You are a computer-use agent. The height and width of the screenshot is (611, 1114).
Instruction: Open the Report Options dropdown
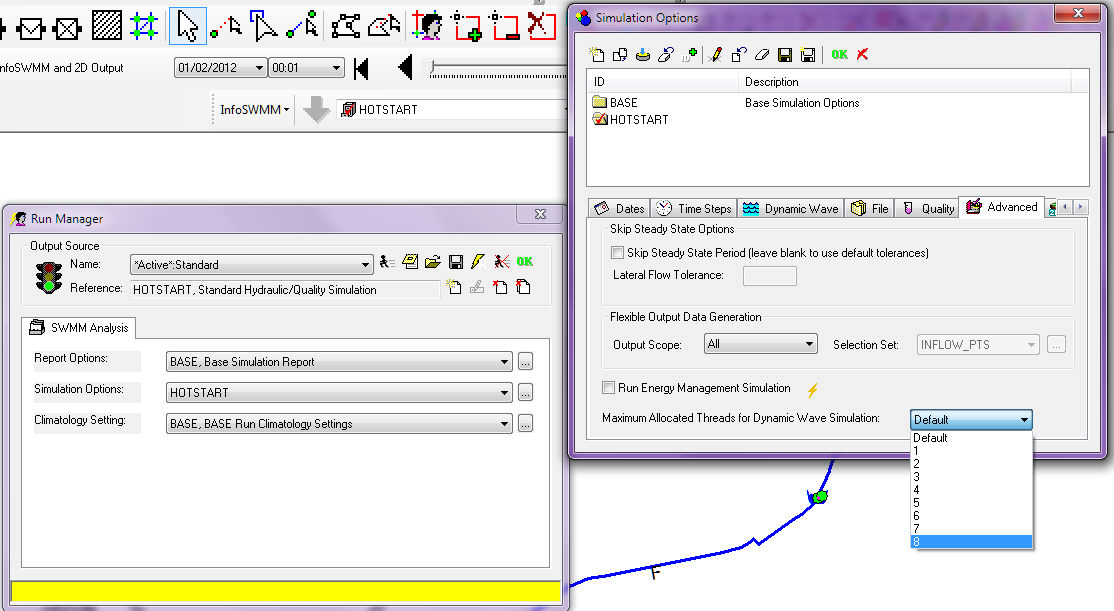click(x=504, y=362)
